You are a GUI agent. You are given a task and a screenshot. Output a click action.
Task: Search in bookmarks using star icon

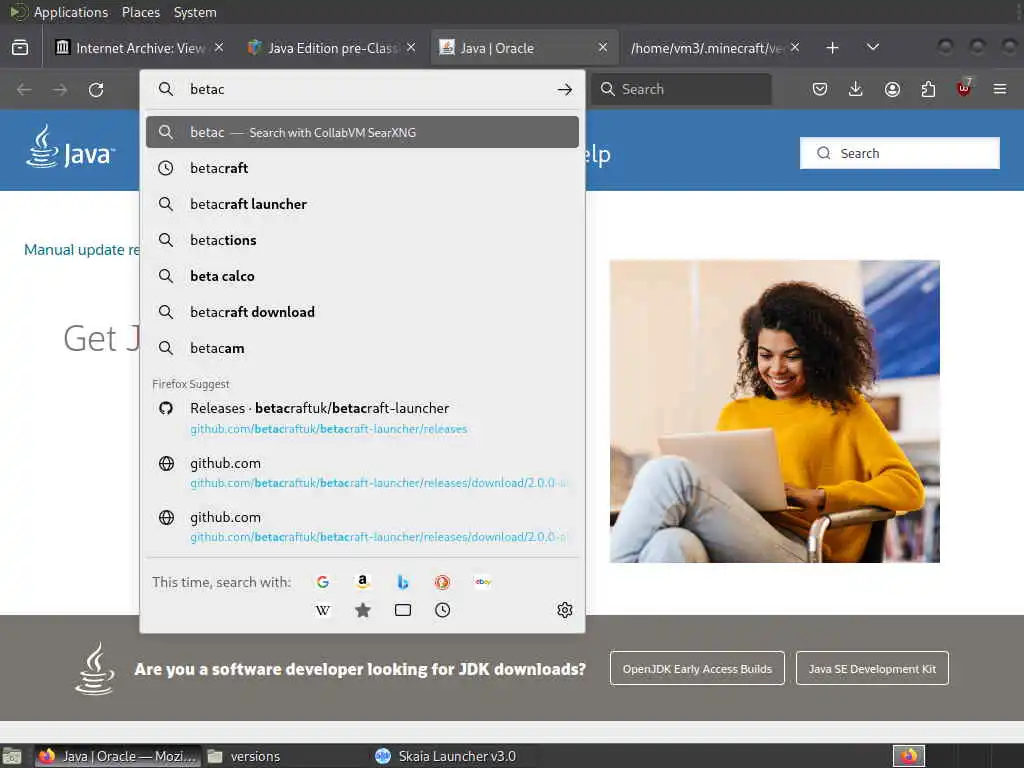(363, 610)
